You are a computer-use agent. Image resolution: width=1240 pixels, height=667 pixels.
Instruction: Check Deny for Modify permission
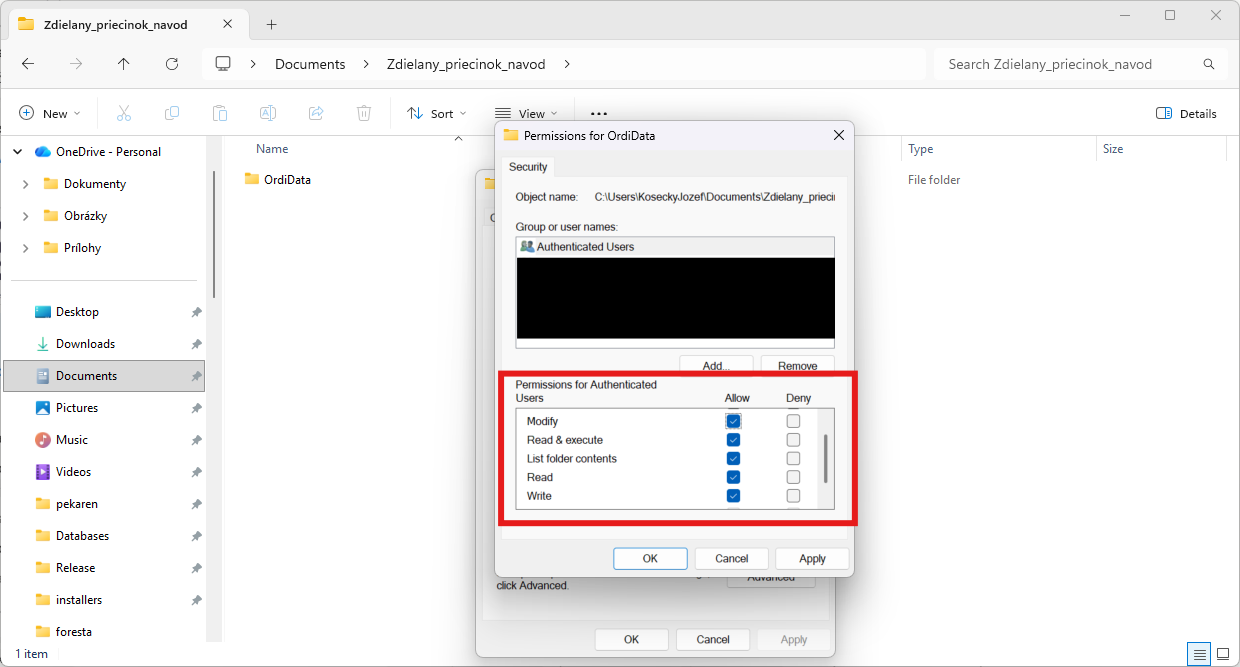793,421
